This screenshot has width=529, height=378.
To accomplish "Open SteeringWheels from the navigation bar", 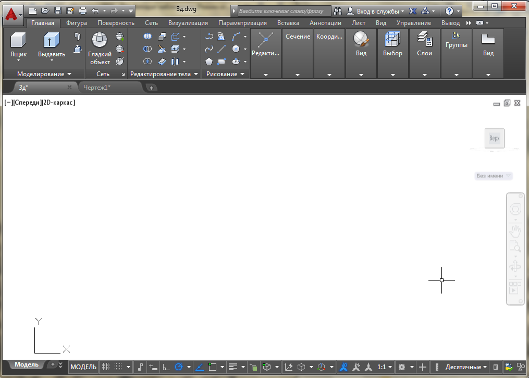I will [x=515, y=210].
